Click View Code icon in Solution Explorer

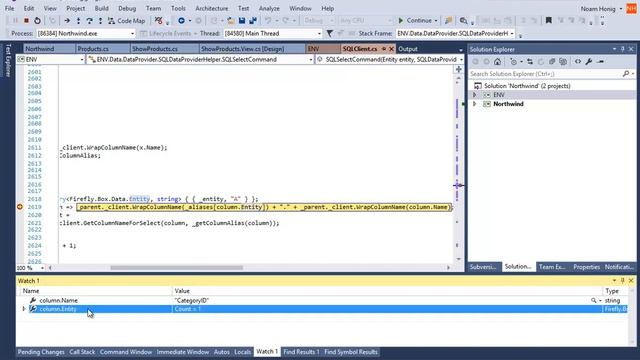(578, 62)
